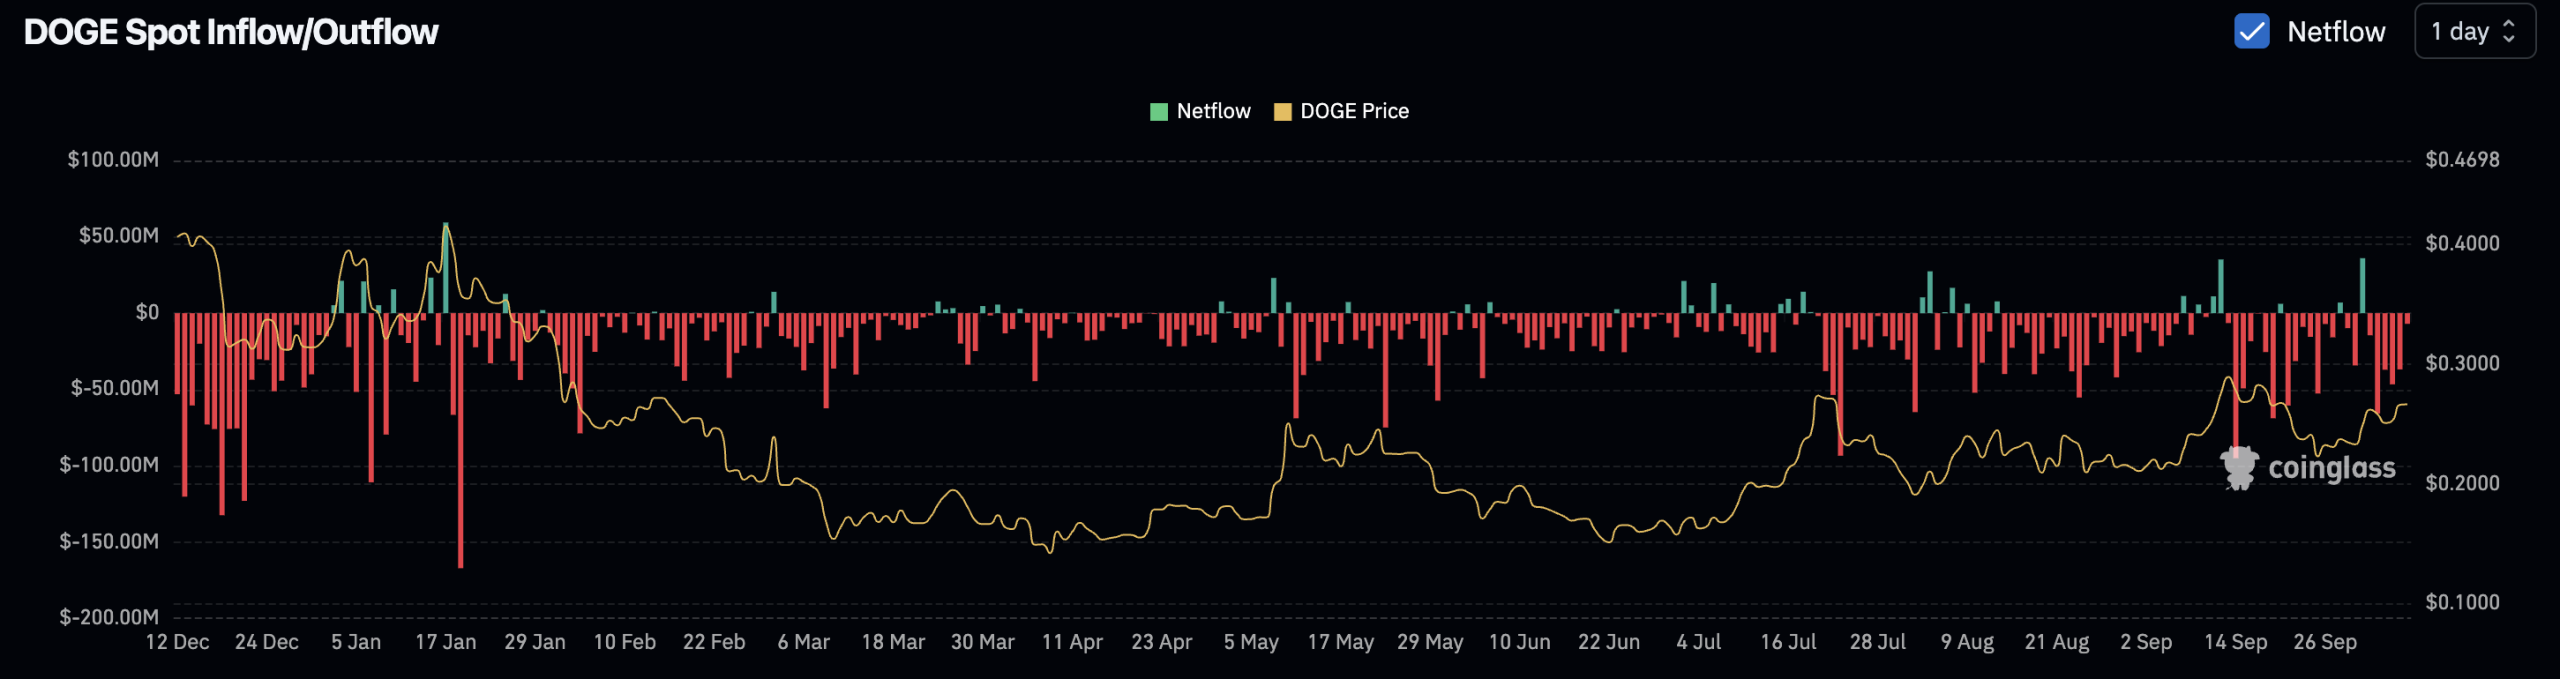Click the yellow DOGE Price legend swatch

click(1282, 111)
